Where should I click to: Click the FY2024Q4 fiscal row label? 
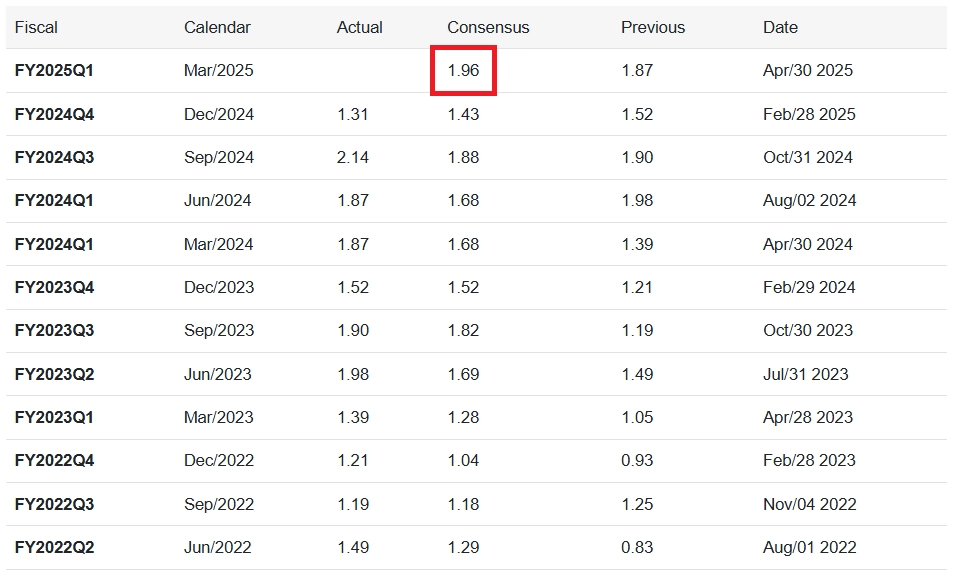tap(54, 114)
